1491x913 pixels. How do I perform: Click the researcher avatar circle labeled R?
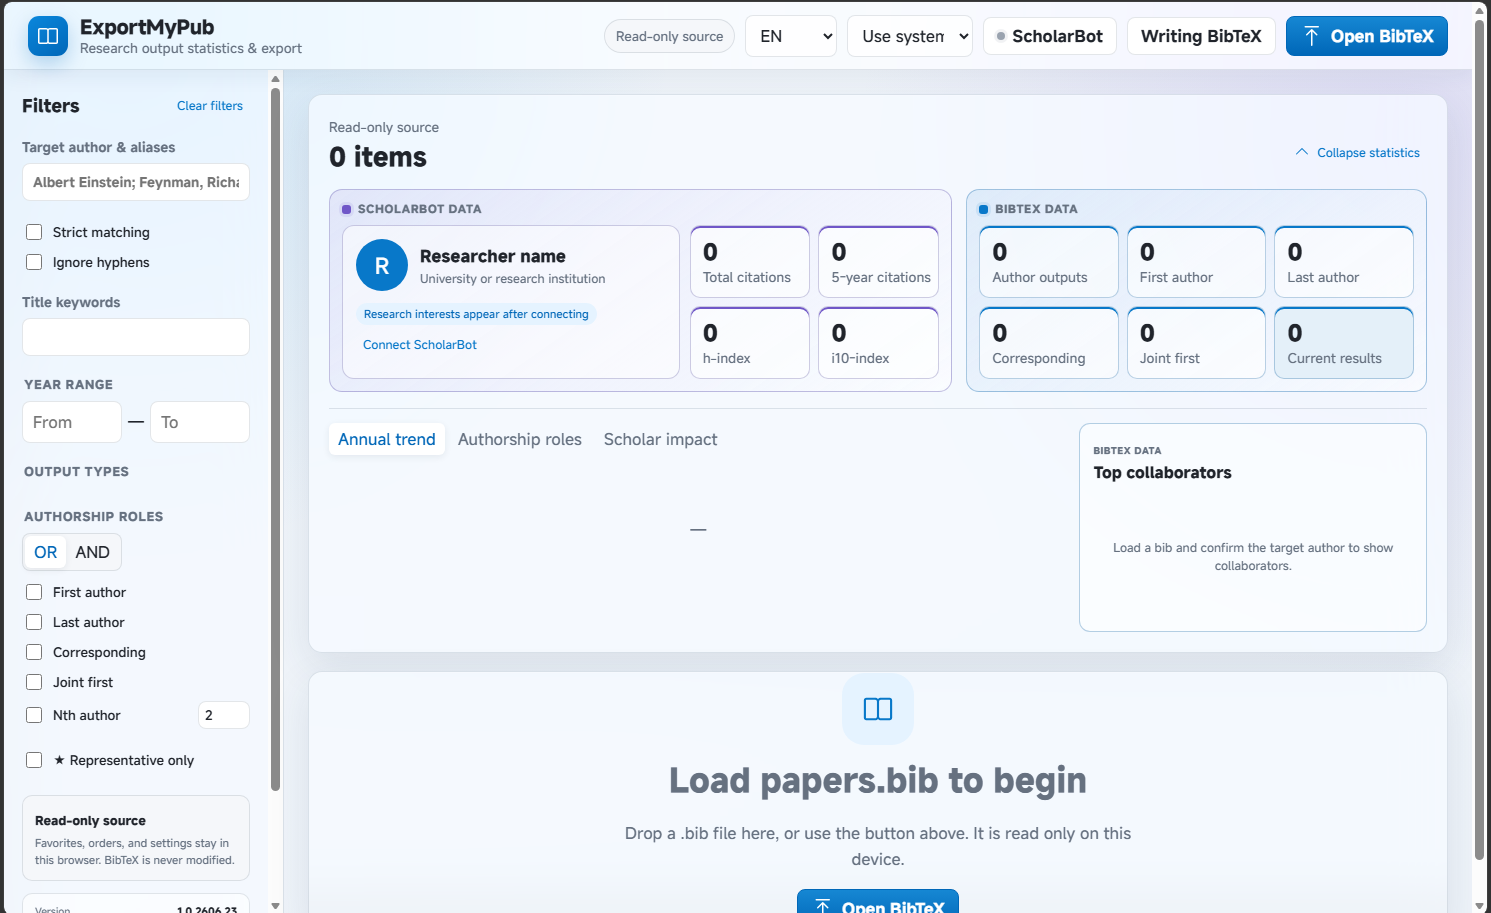tap(382, 265)
